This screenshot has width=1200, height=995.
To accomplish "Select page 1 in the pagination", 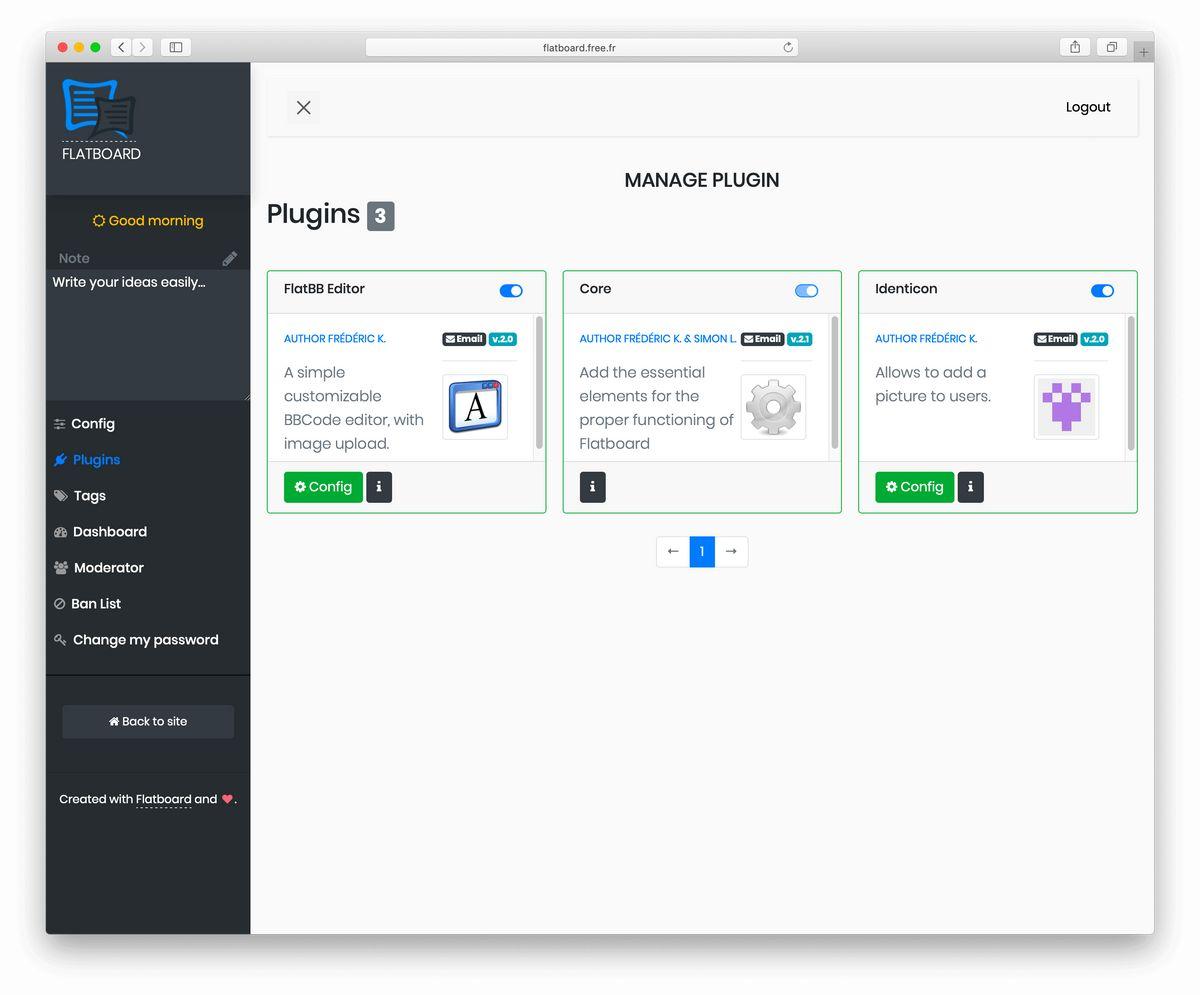I will (702, 552).
